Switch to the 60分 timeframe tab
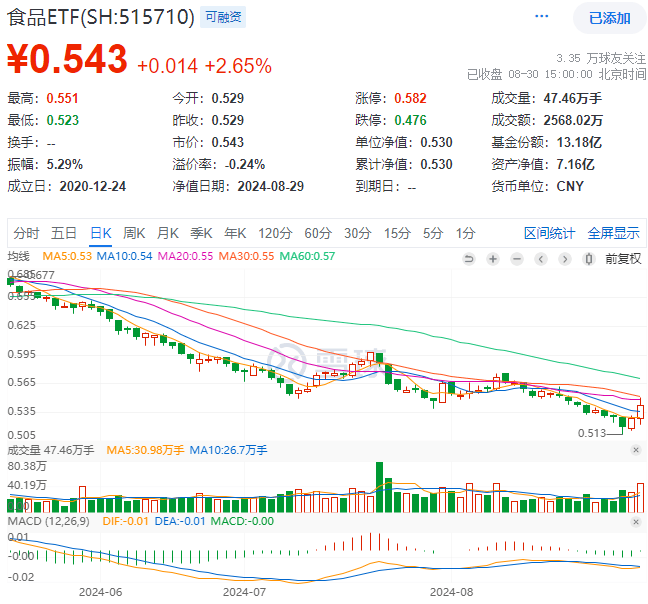Image resolution: width=648 pixels, height=604 pixels. coord(317,233)
